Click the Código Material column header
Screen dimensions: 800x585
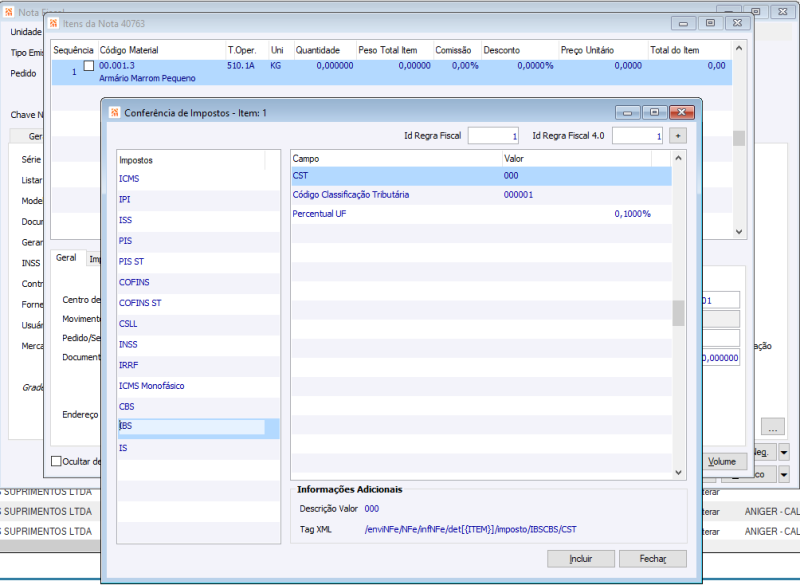[x=161, y=50]
